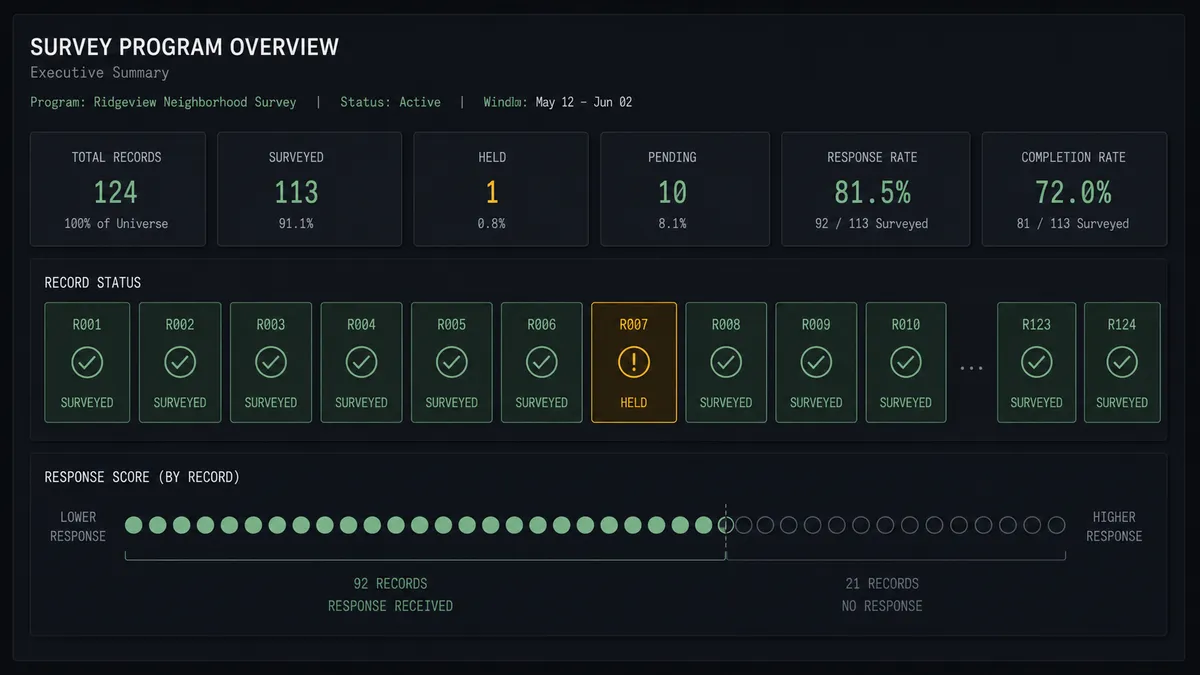Click the '81 / 113 Surveyed' text
Viewport: 1200px width, 675px height.
tap(1073, 224)
